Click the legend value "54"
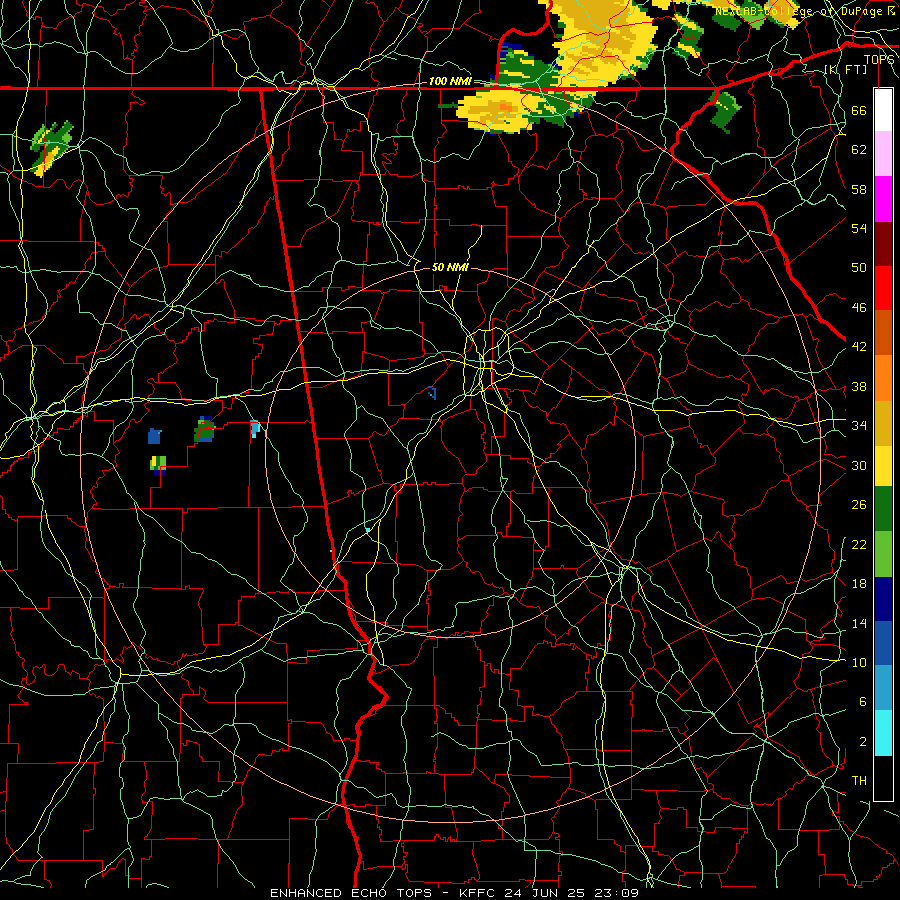Screen dimensions: 900x900 click(x=859, y=228)
